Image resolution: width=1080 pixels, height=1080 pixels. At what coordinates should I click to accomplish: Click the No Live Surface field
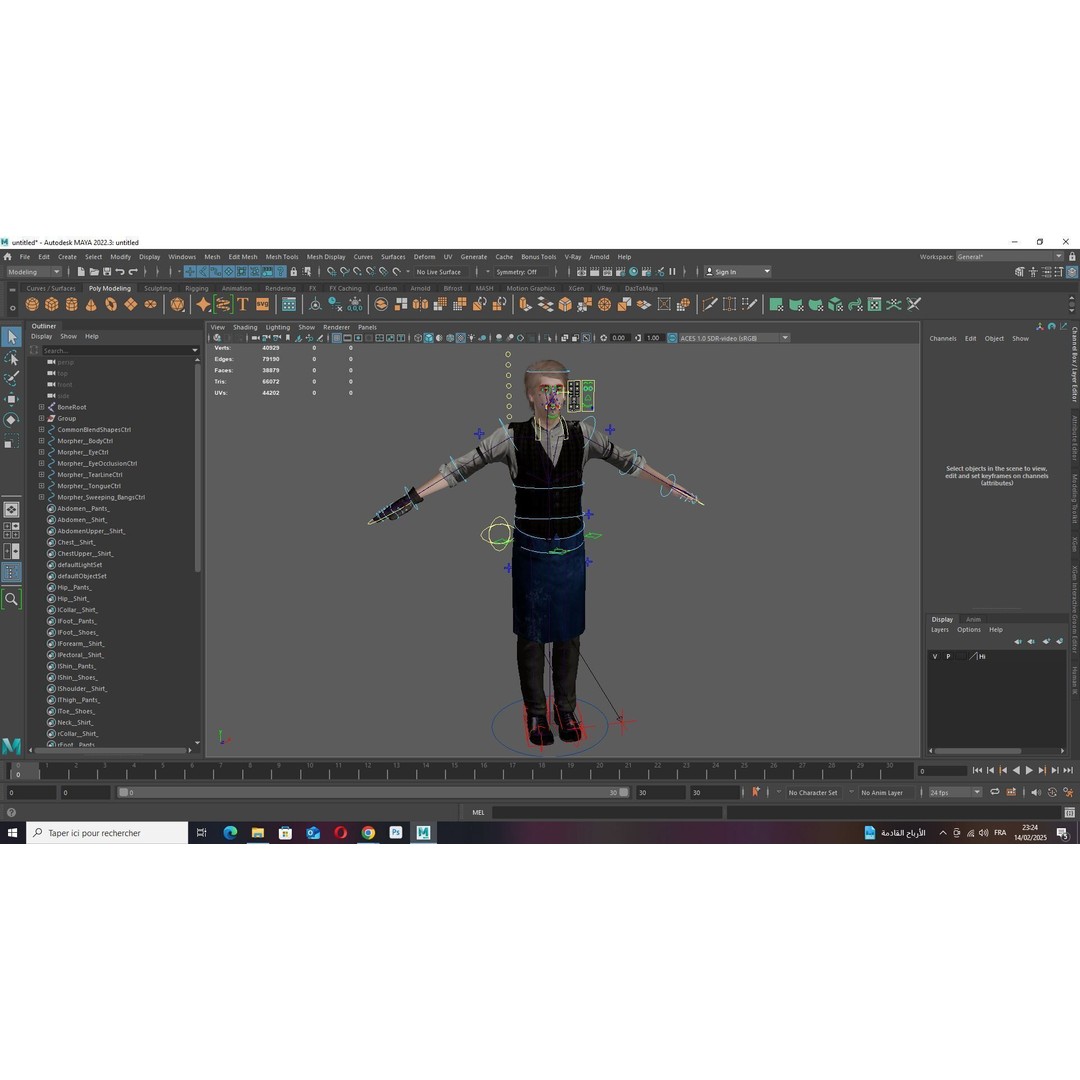441,272
